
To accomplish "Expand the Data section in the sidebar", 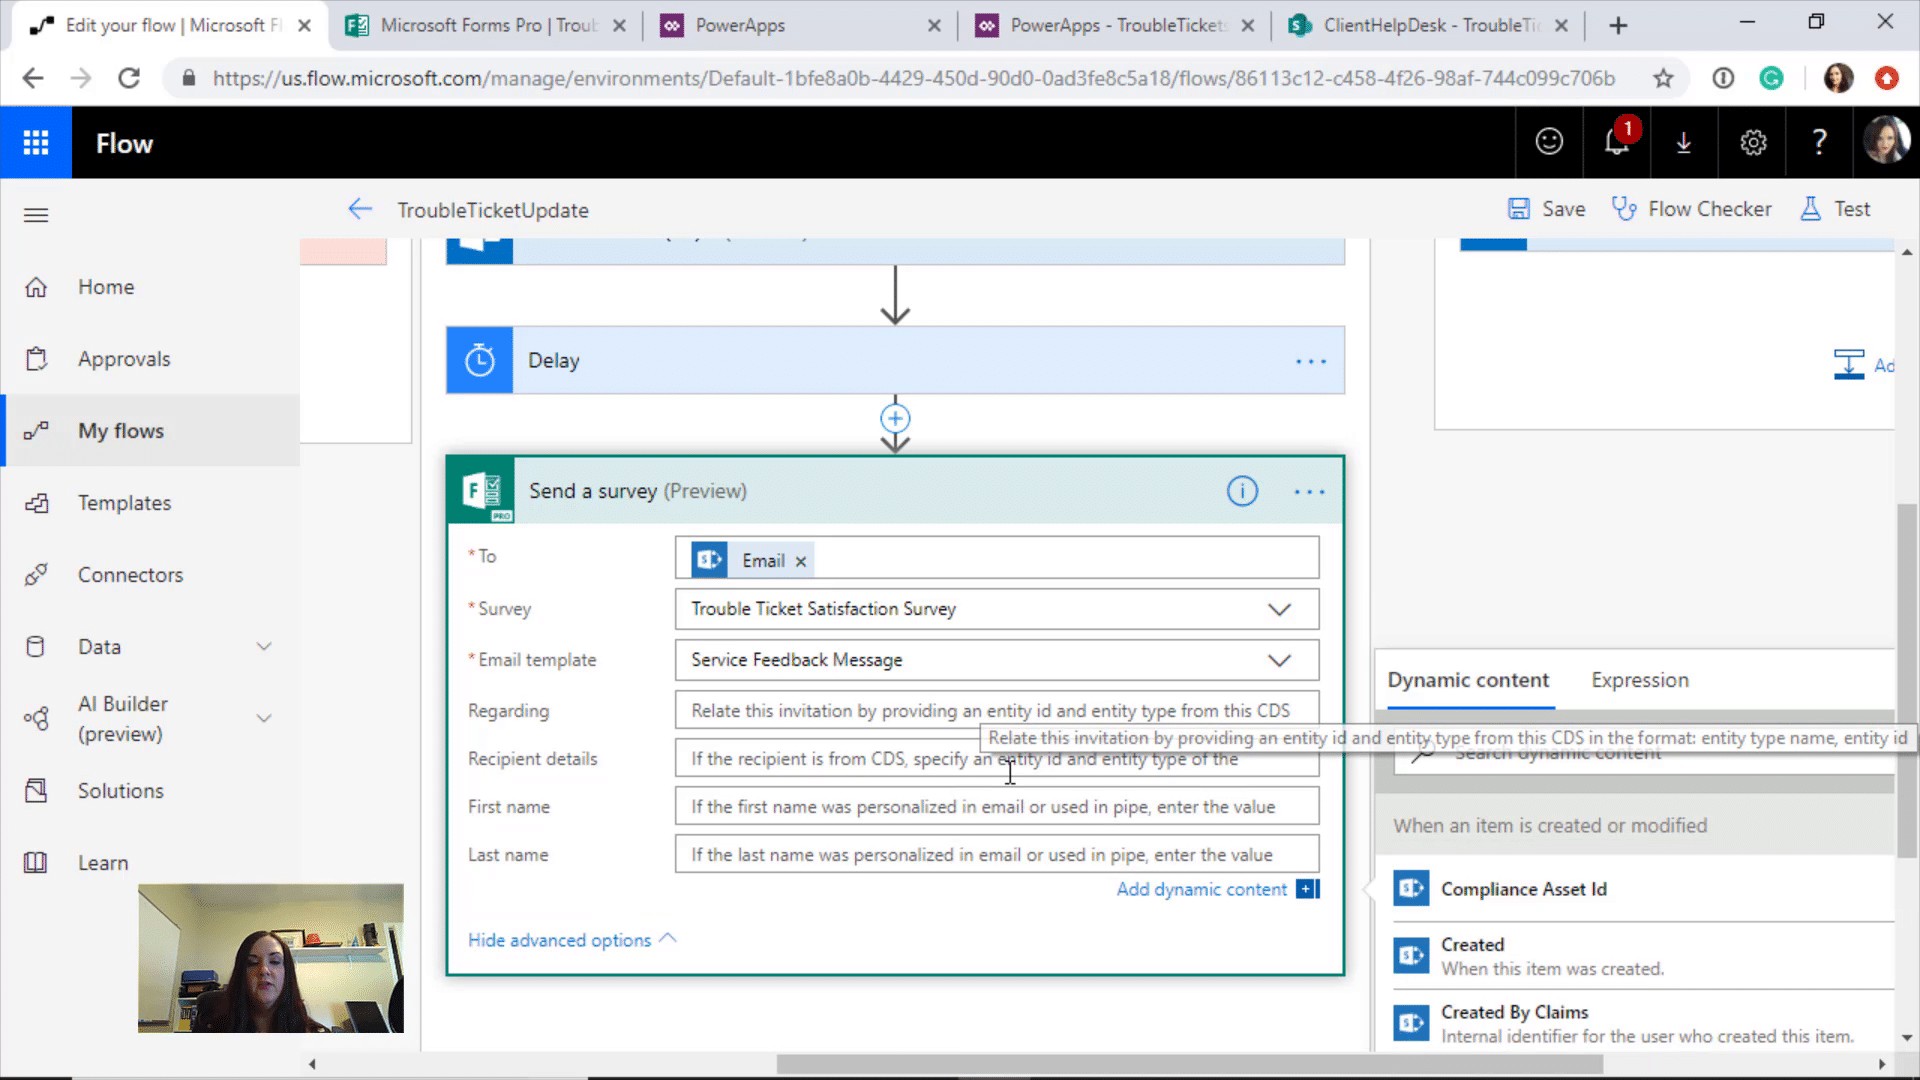I will coord(264,646).
